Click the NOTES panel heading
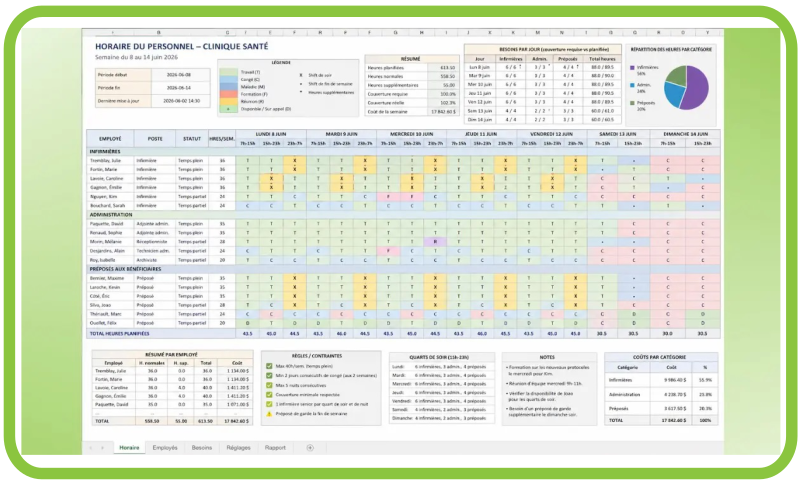The height and width of the screenshot is (480, 800). pyautogui.click(x=547, y=358)
